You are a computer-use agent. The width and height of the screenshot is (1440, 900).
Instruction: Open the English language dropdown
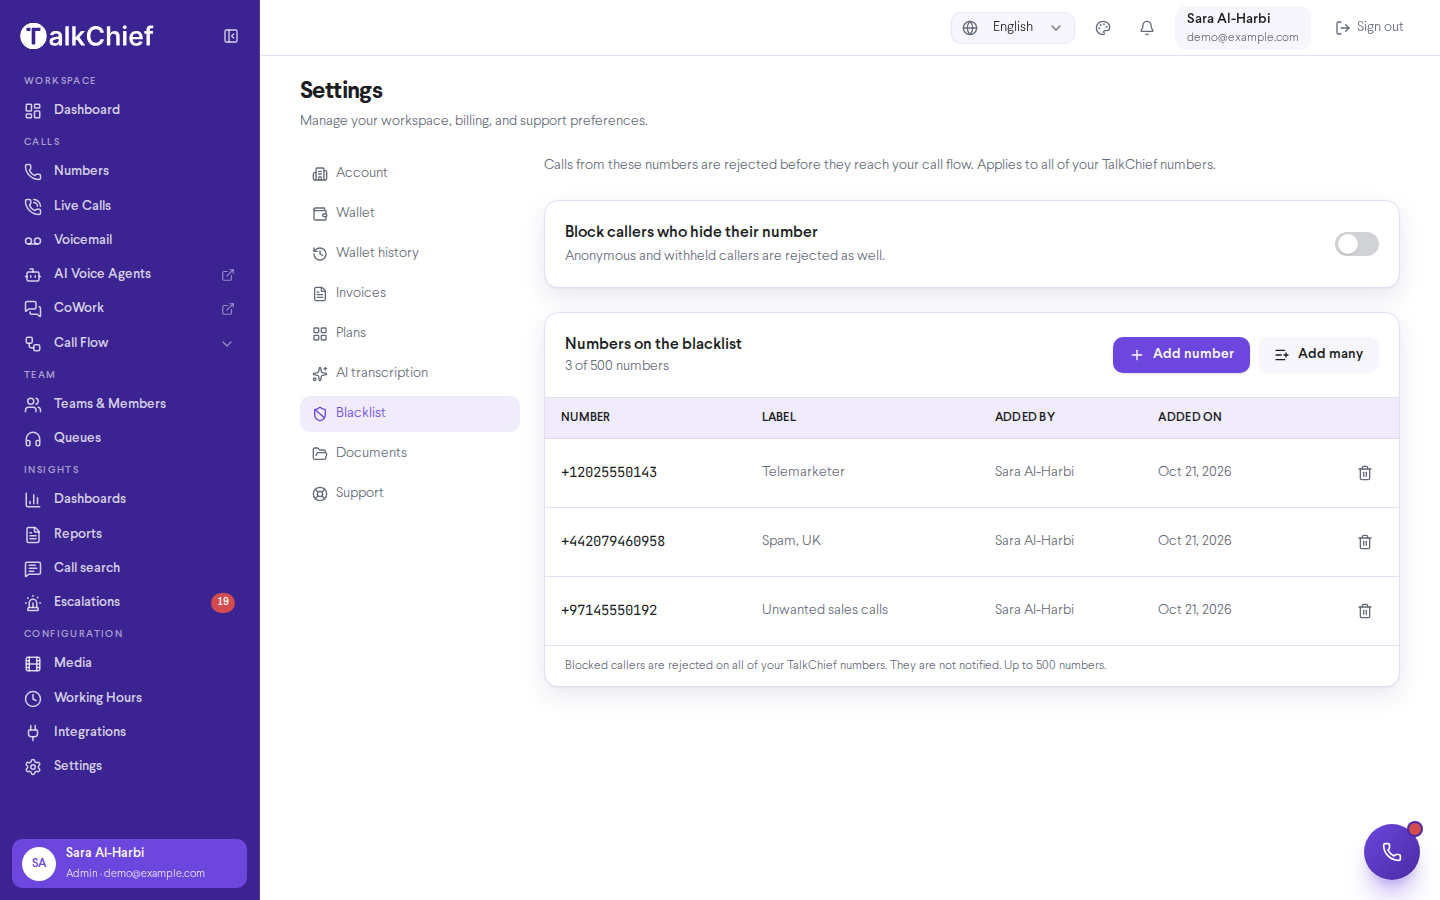pyautogui.click(x=1013, y=28)
